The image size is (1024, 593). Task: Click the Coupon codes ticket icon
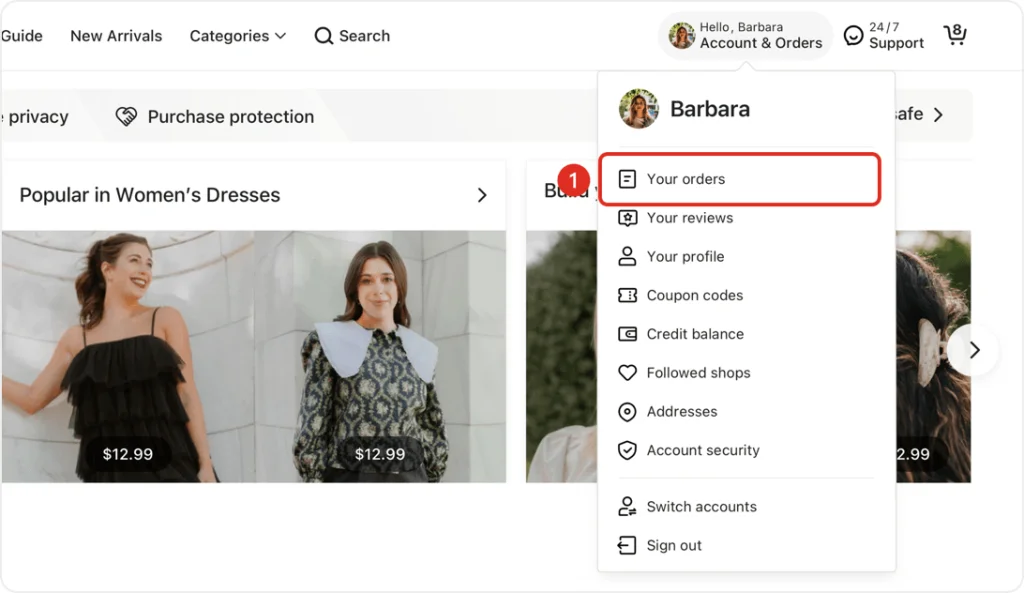tap(627, 295)
